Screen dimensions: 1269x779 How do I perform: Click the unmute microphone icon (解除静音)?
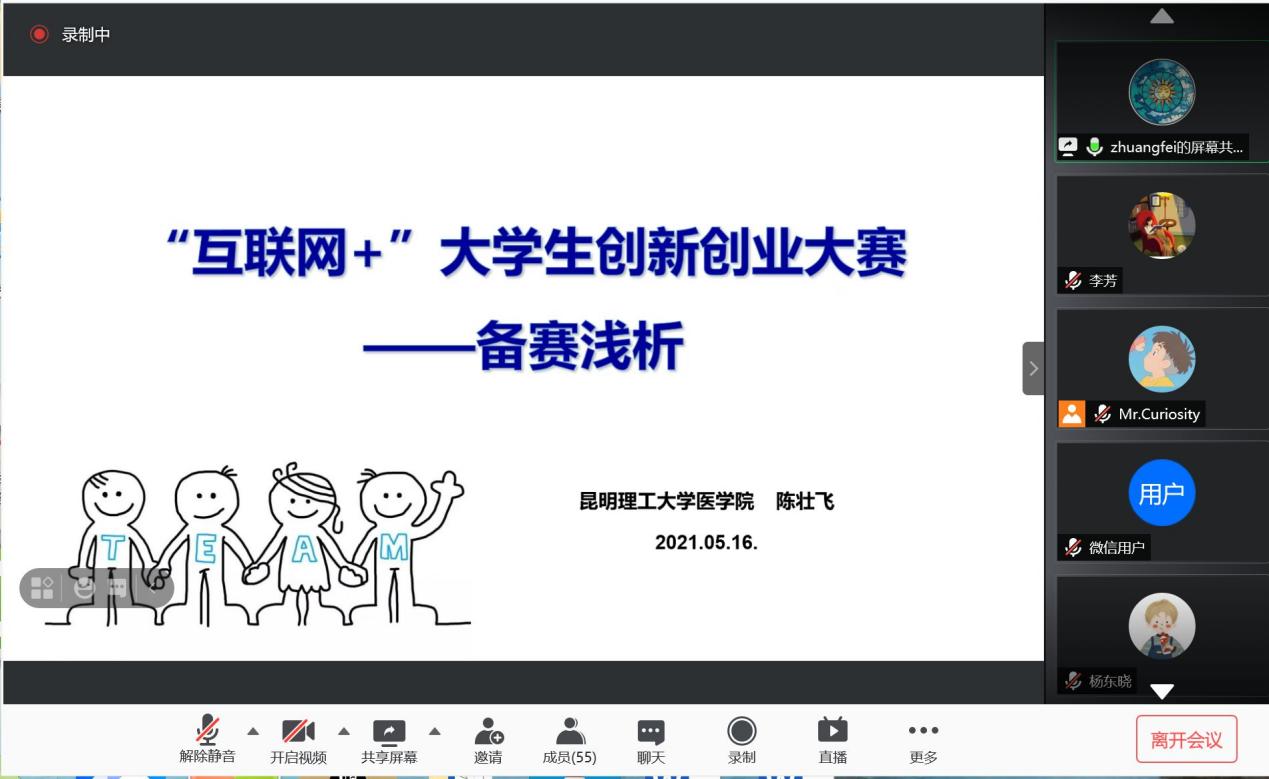[208, 730]
